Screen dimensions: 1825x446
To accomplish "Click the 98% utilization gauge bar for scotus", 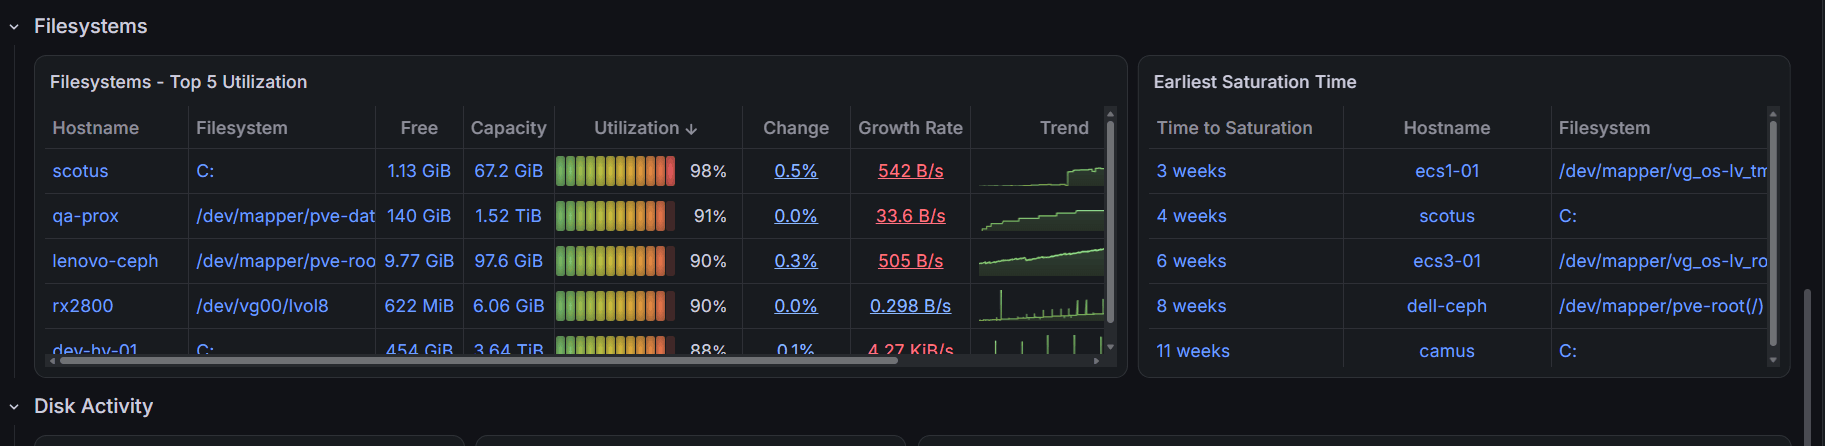I will tap(615, 171).
